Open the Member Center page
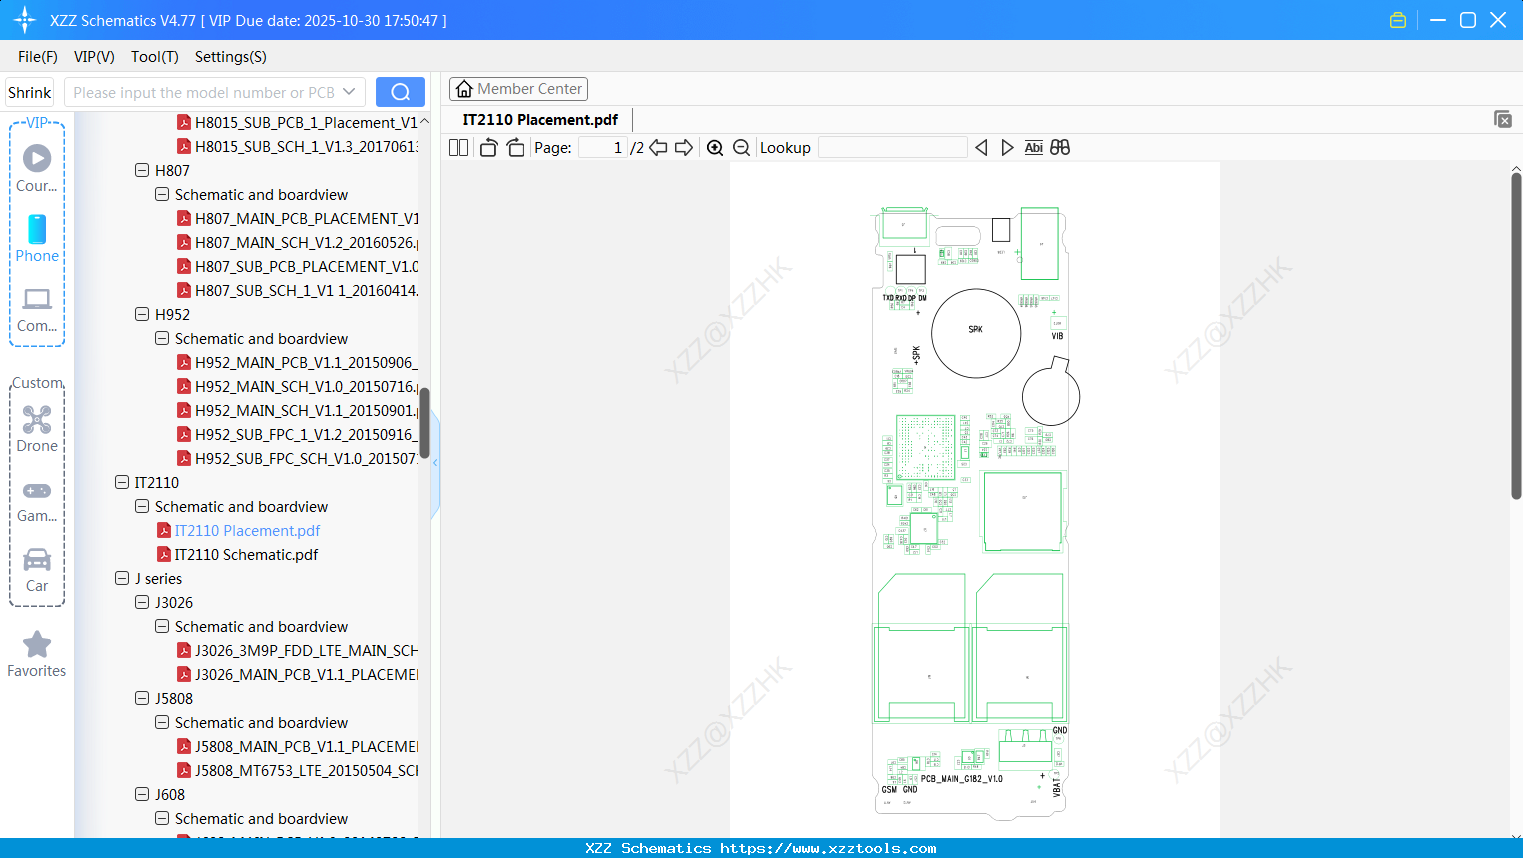 pos(518,88)
